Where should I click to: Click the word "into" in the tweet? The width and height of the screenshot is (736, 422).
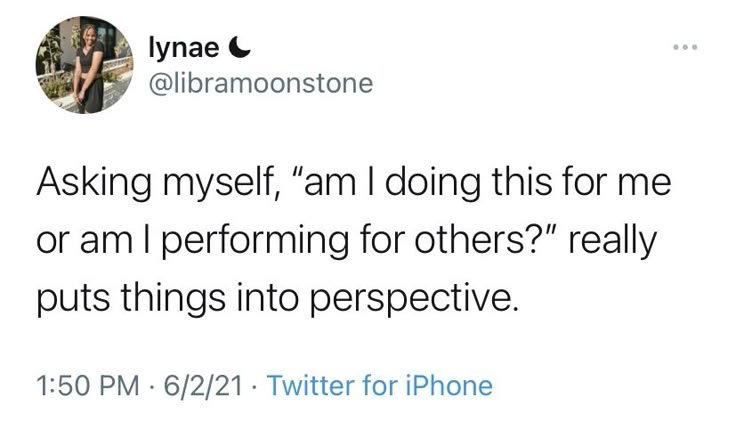[x=267, y=299]
